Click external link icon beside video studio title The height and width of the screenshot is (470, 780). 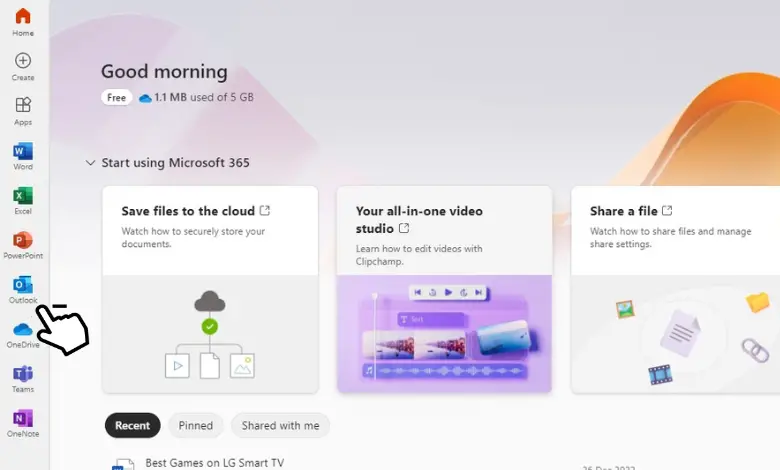click(404, 228)
